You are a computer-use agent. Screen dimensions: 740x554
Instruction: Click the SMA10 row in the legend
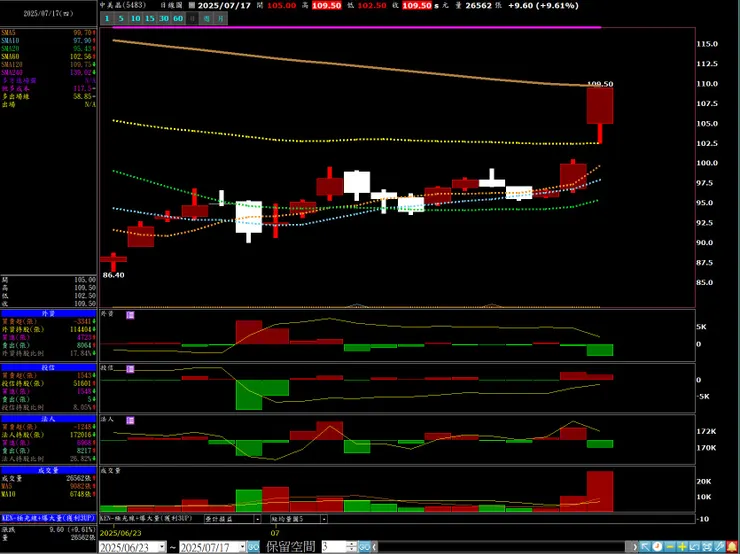pos(48,41)
